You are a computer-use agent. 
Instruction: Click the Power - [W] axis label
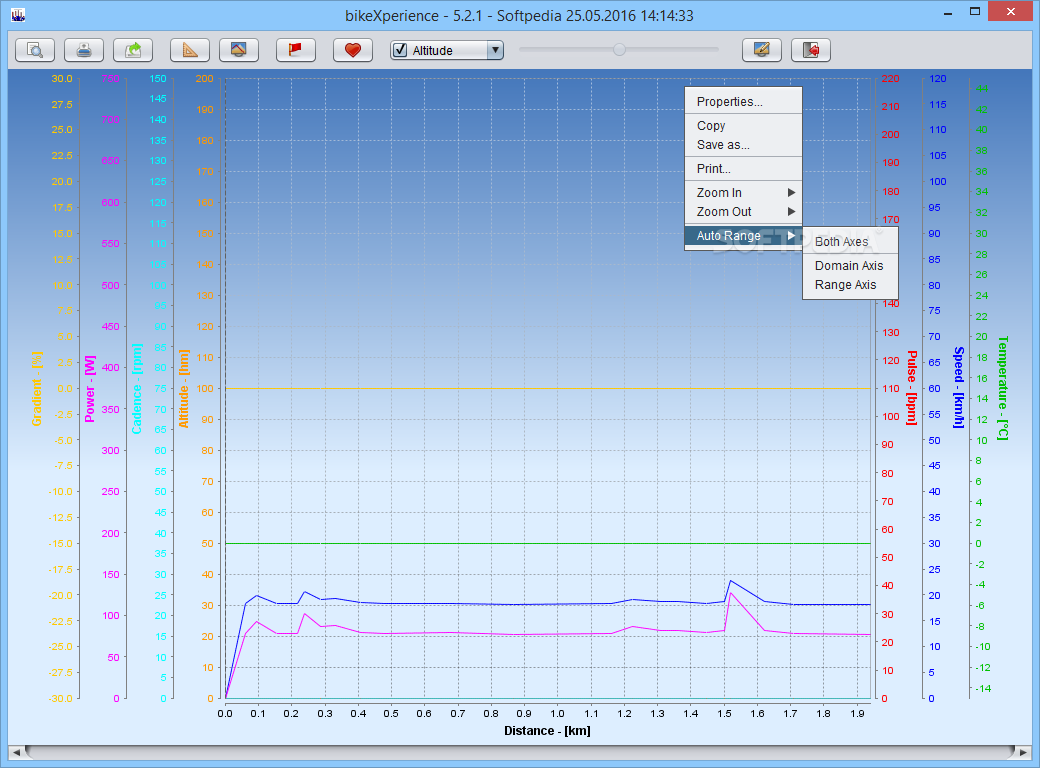(90, 389)
